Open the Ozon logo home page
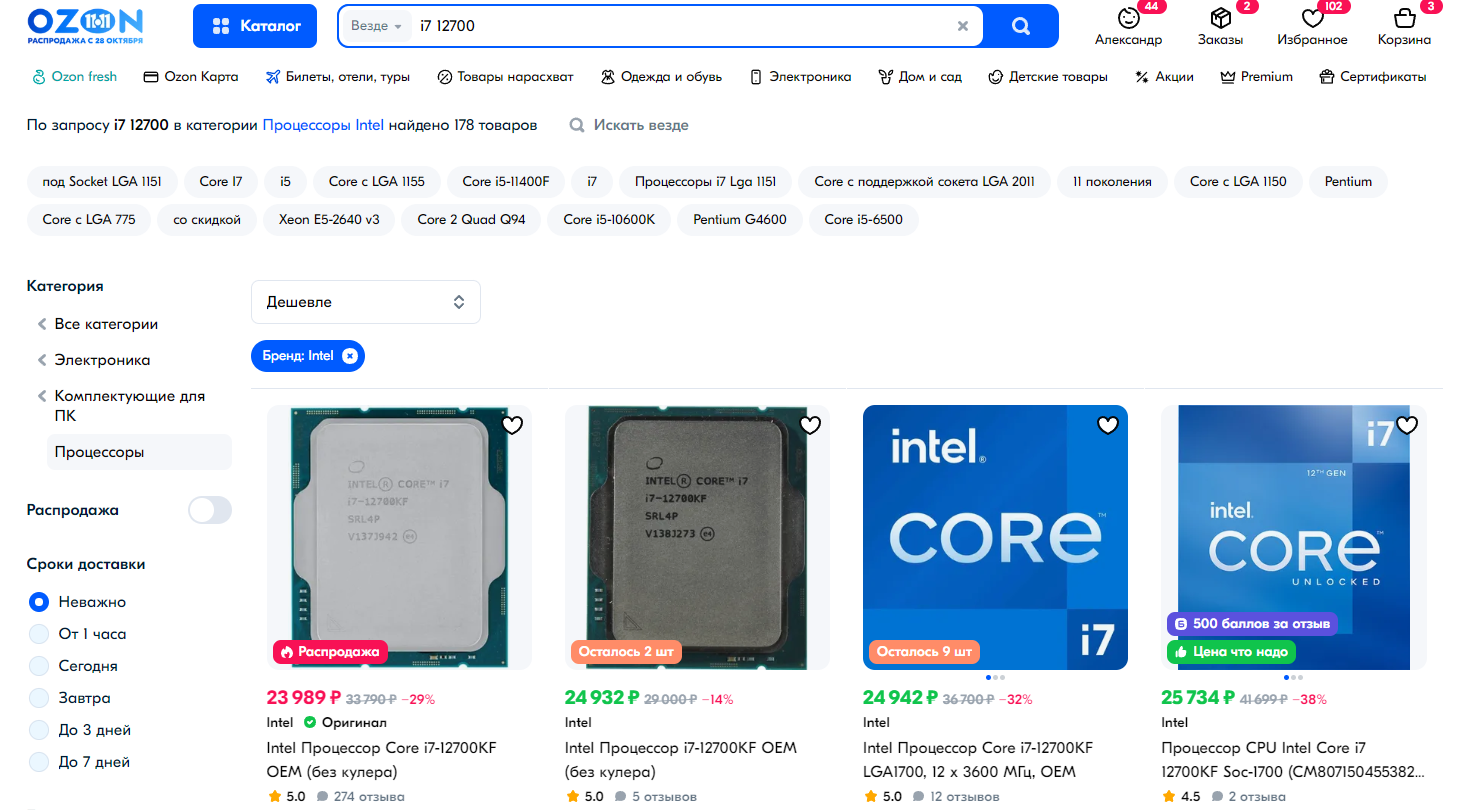 click(x=85, y=26)
